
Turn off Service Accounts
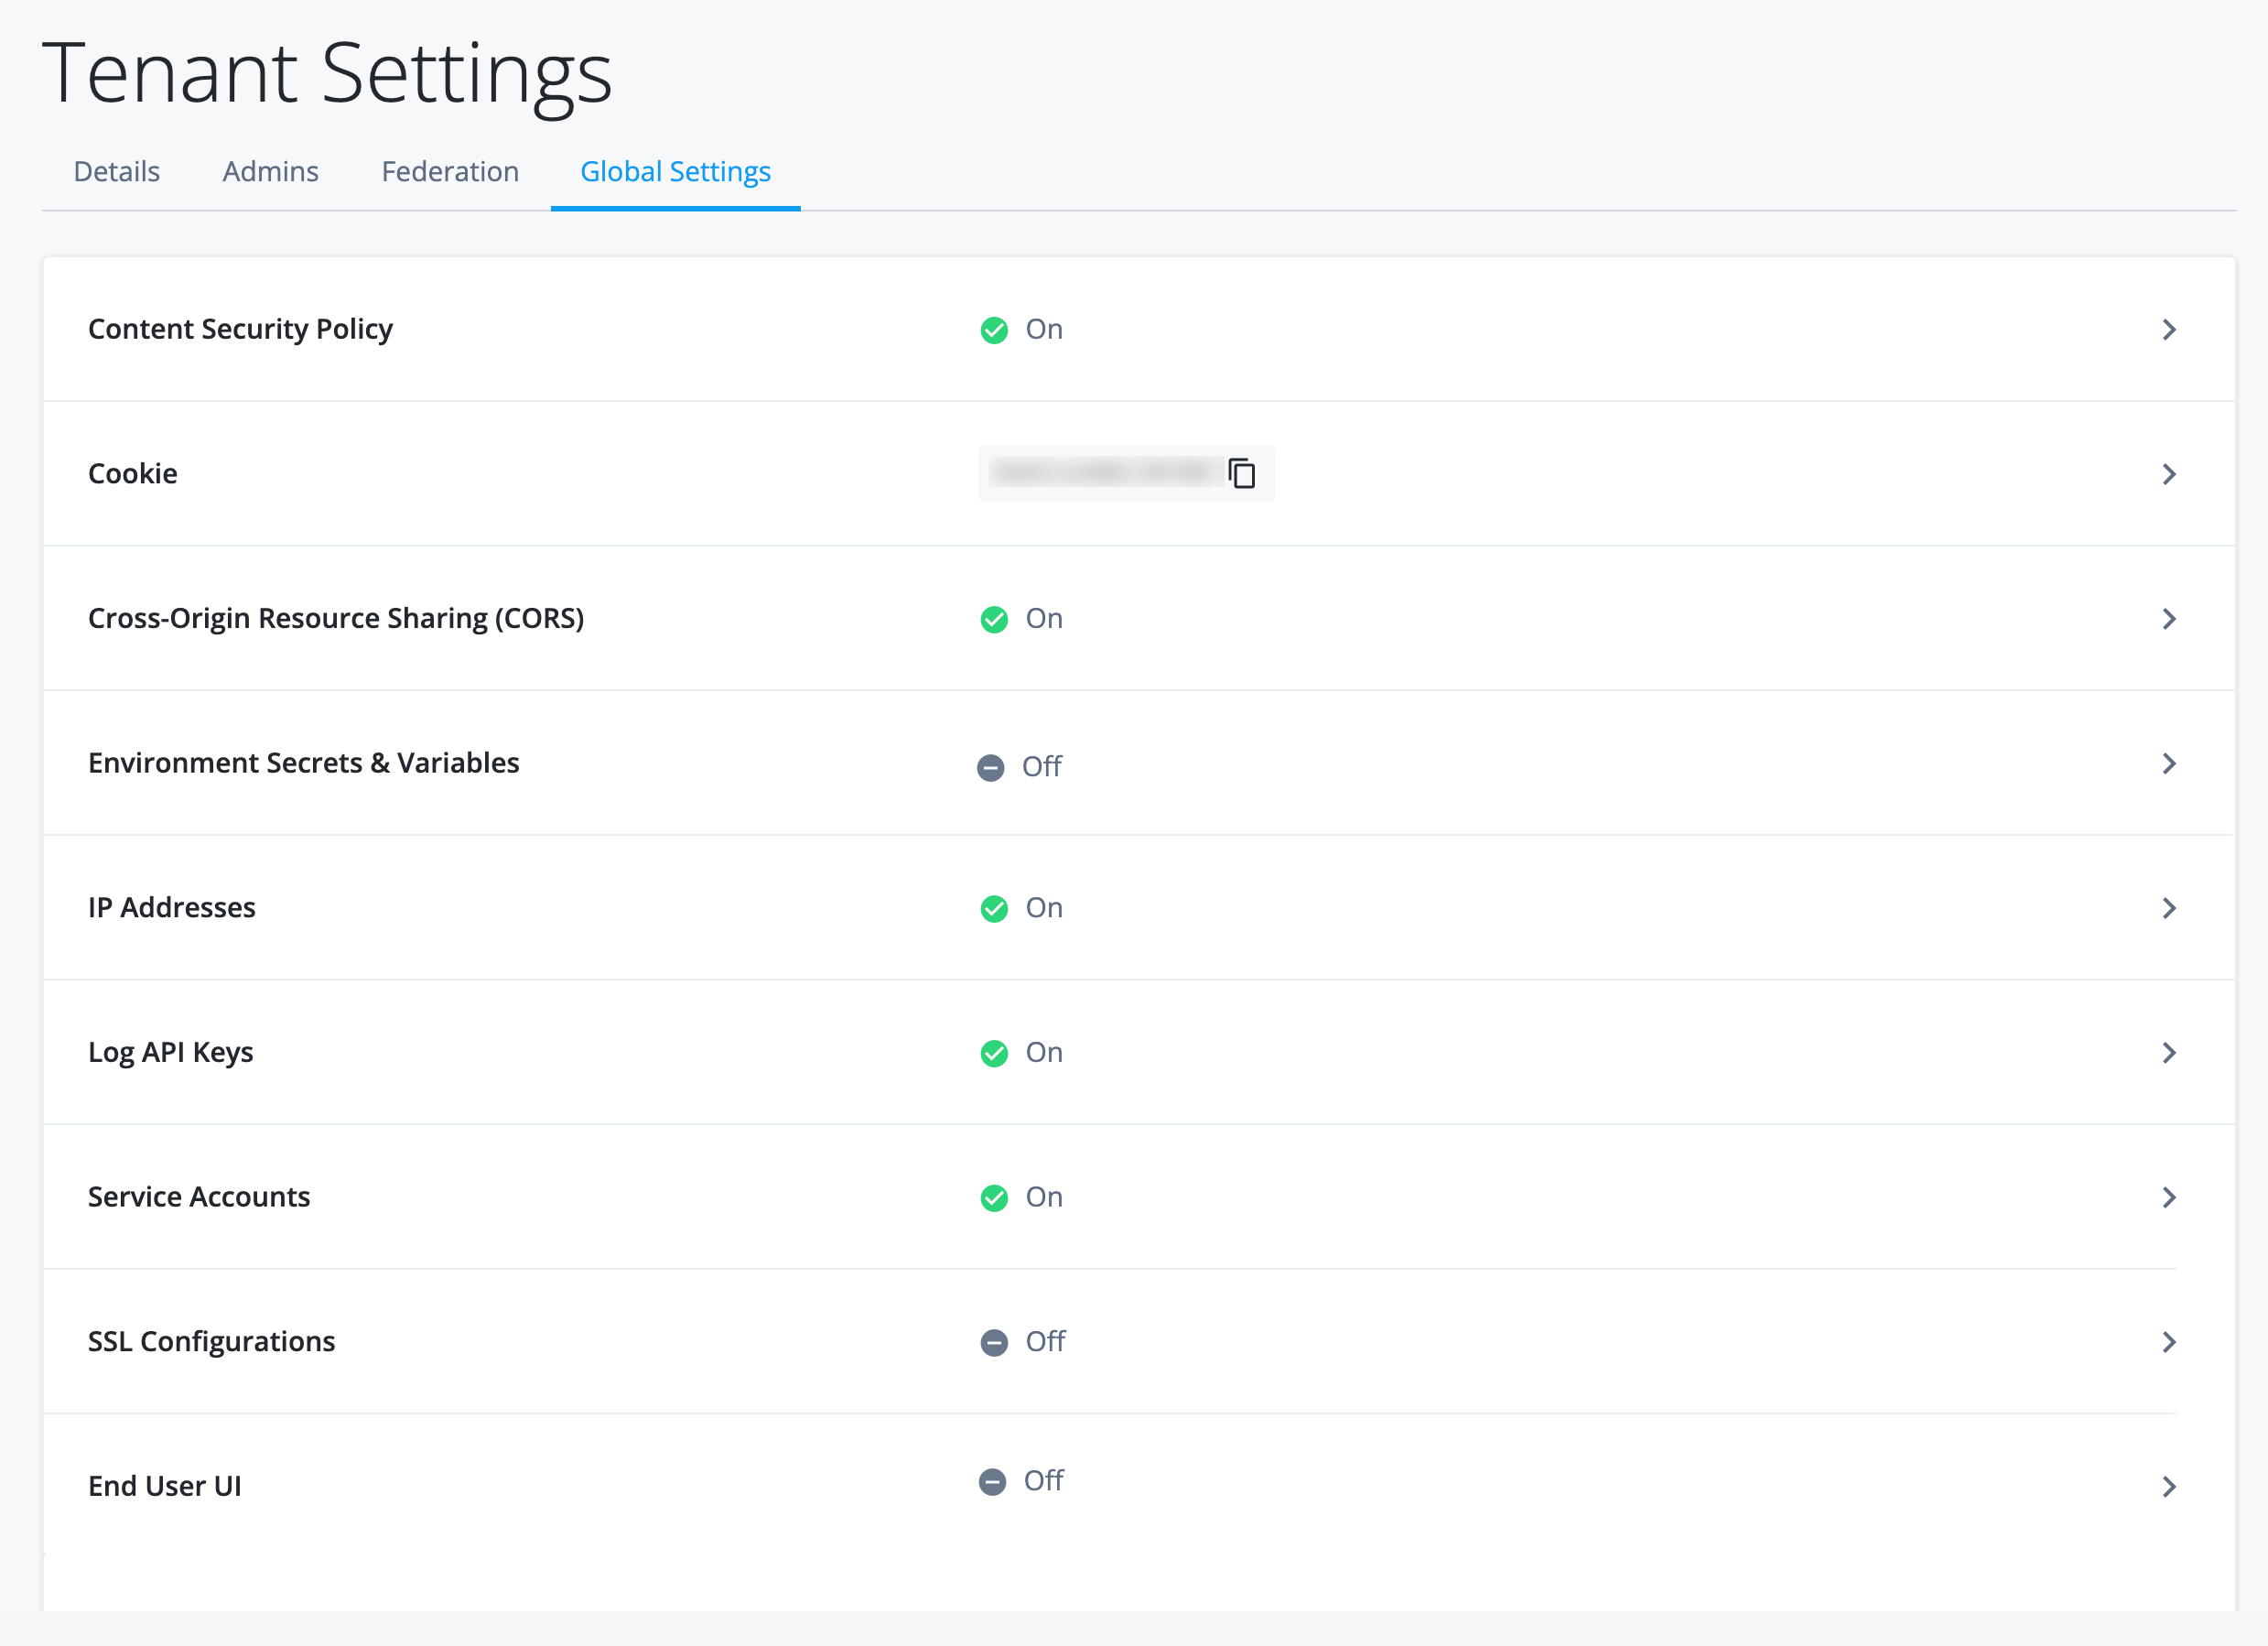994,1197
